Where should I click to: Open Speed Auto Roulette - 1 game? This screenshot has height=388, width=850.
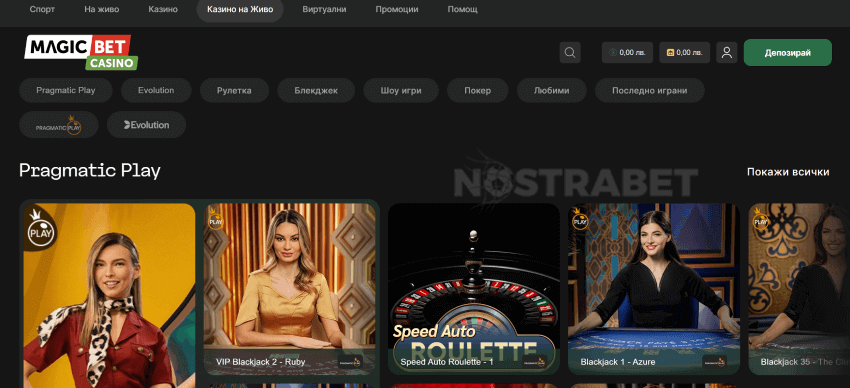click(x=474, y=289)
